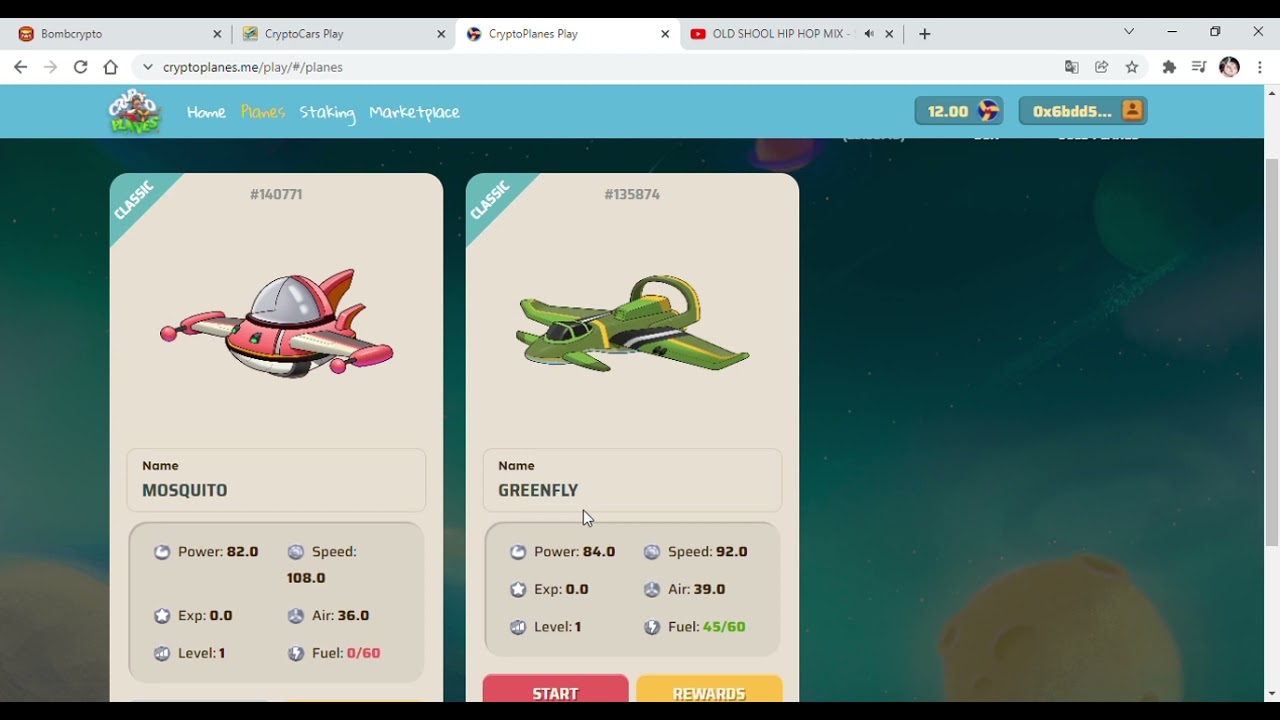Switch to the OLD SHOOL HIP HOP MIX tab
The image size is (1280, 720).
point(790,34)
